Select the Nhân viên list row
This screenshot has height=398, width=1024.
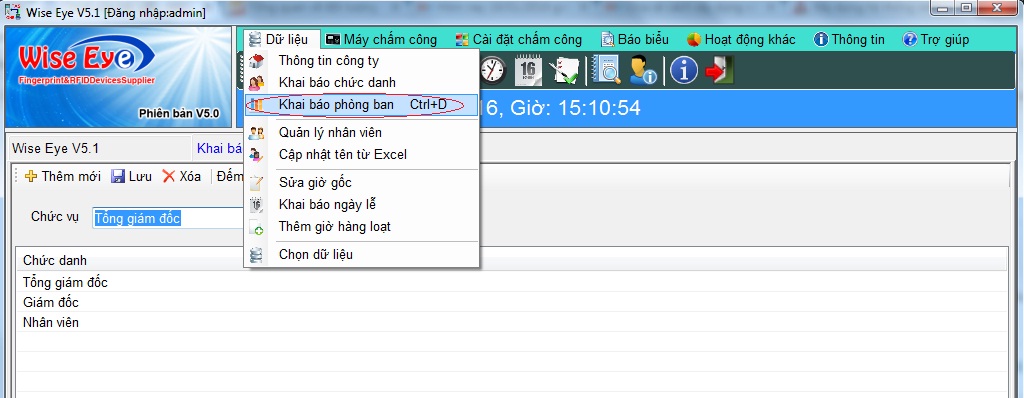512,322
